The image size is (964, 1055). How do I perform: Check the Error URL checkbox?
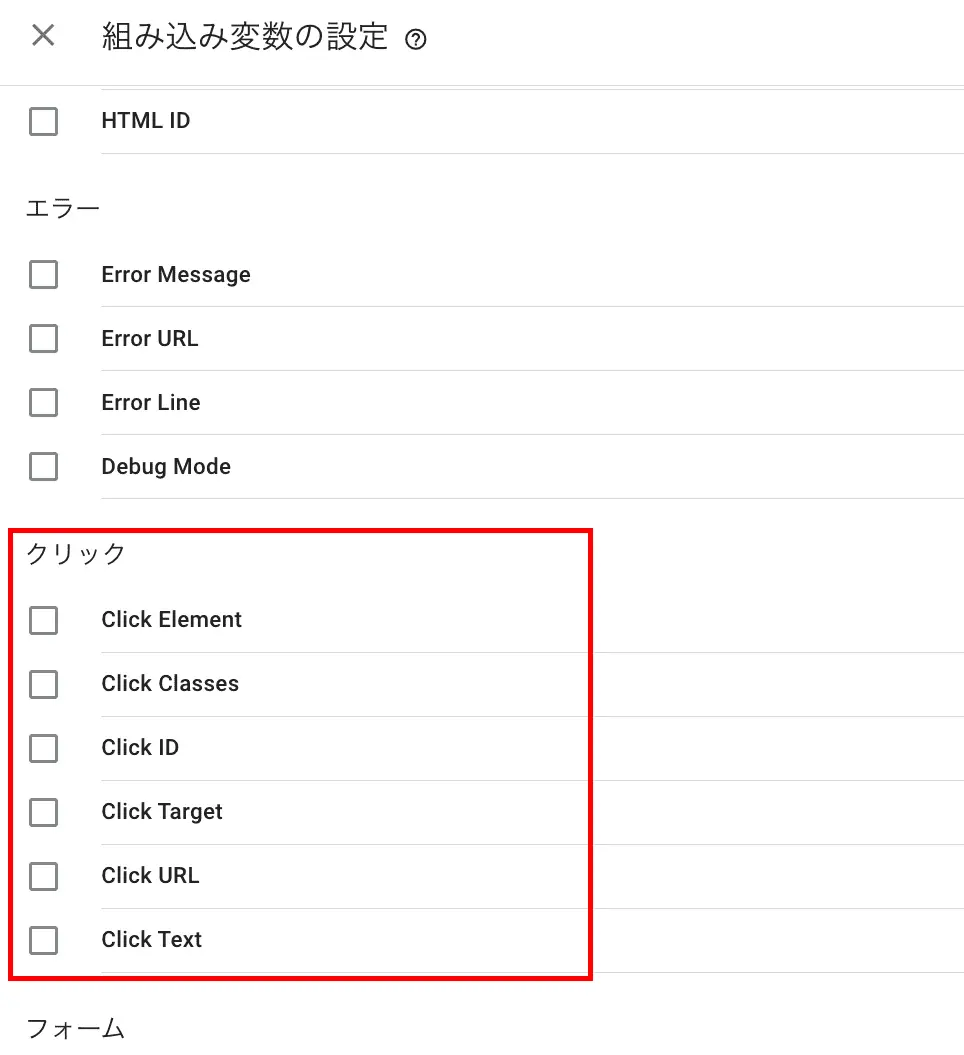[x=43, y=338]
